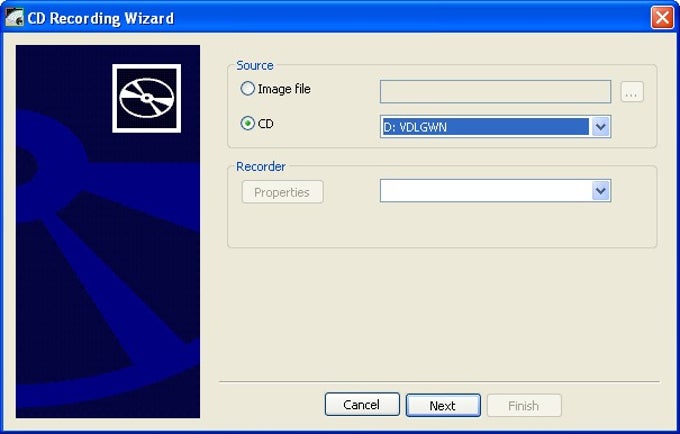Click Next to continue the wizard
Image resolution: width=680 pixels, height=434 pixels.
tap(443, 405)
